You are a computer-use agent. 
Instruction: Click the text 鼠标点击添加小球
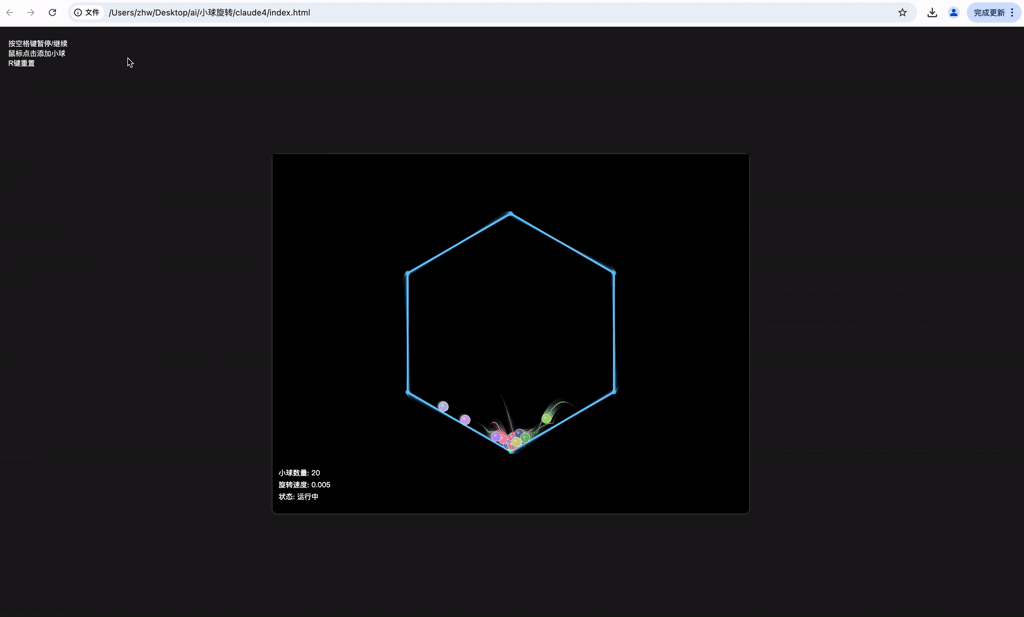(x=37, y=54)
